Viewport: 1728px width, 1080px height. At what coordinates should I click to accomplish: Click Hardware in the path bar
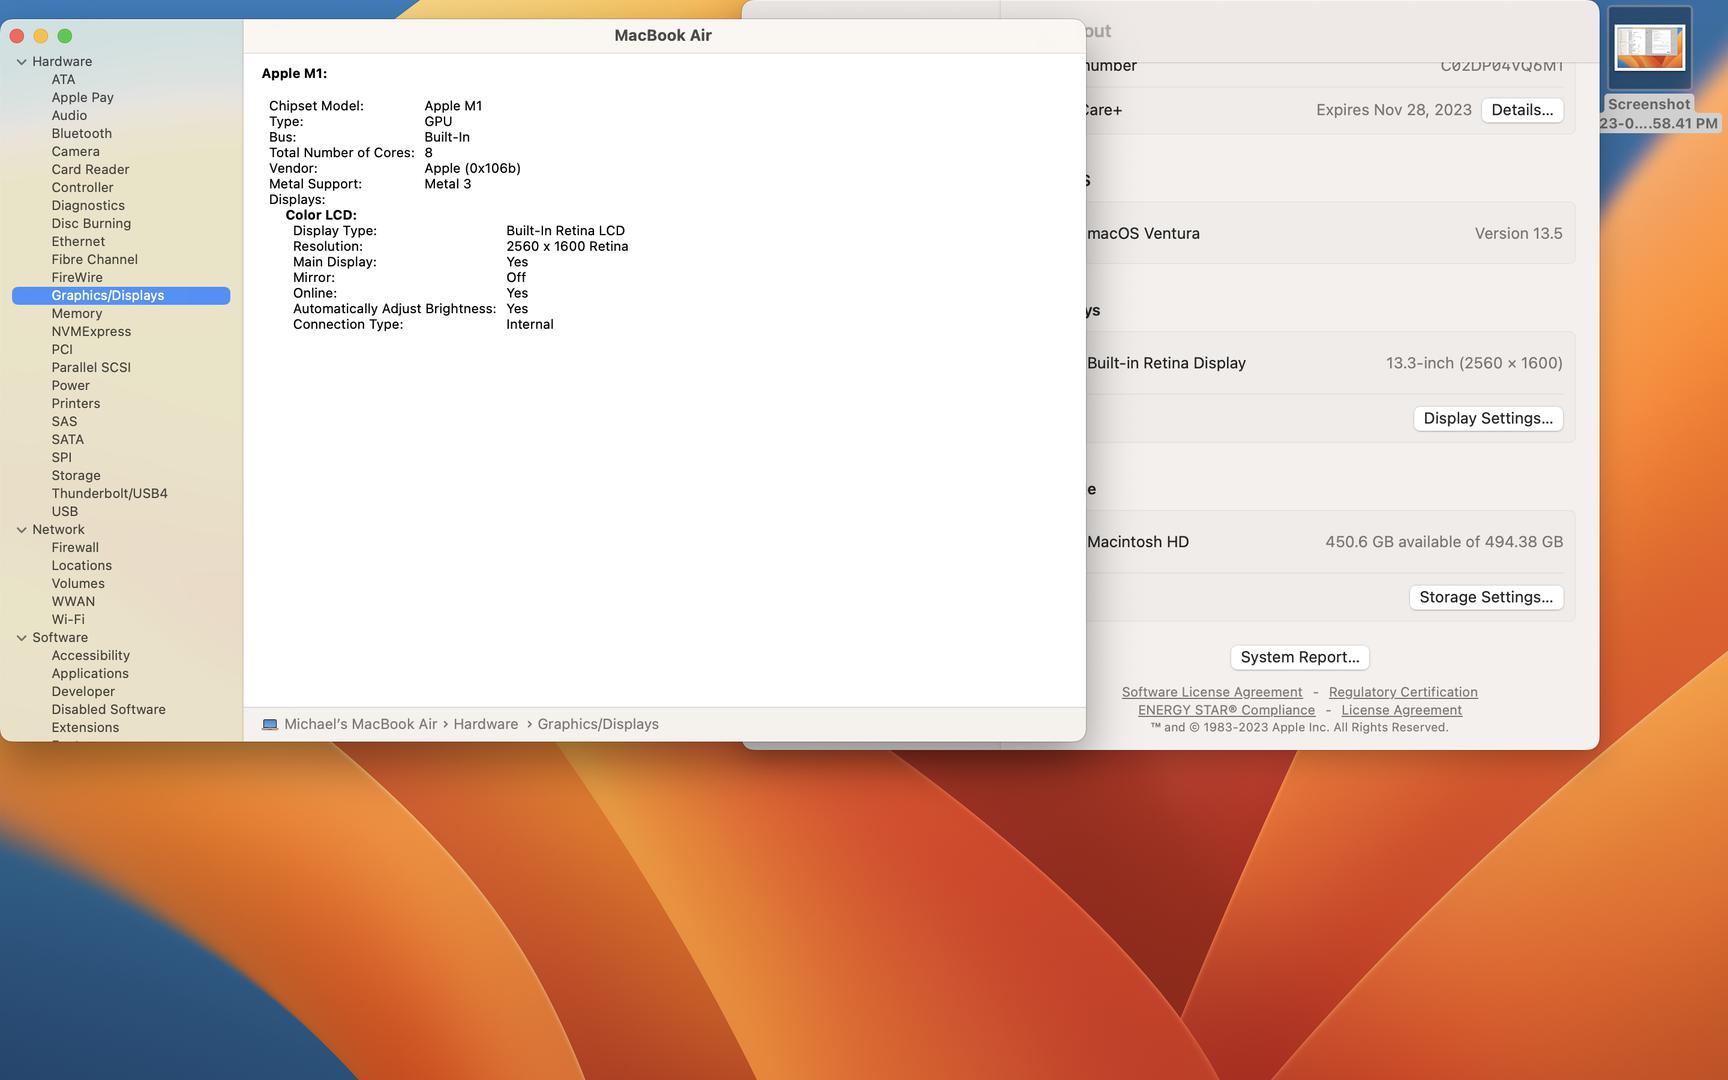pyautogui.click(x=486, y=724)
